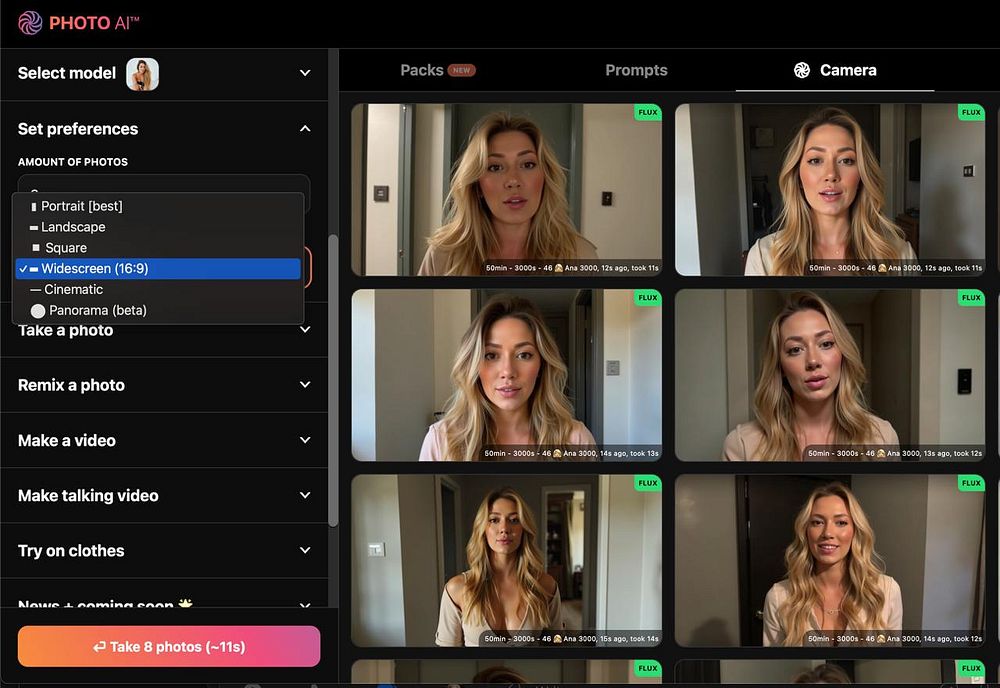
Task: Click the Photo AI swirl logo icon
Action: click(30, 23)
